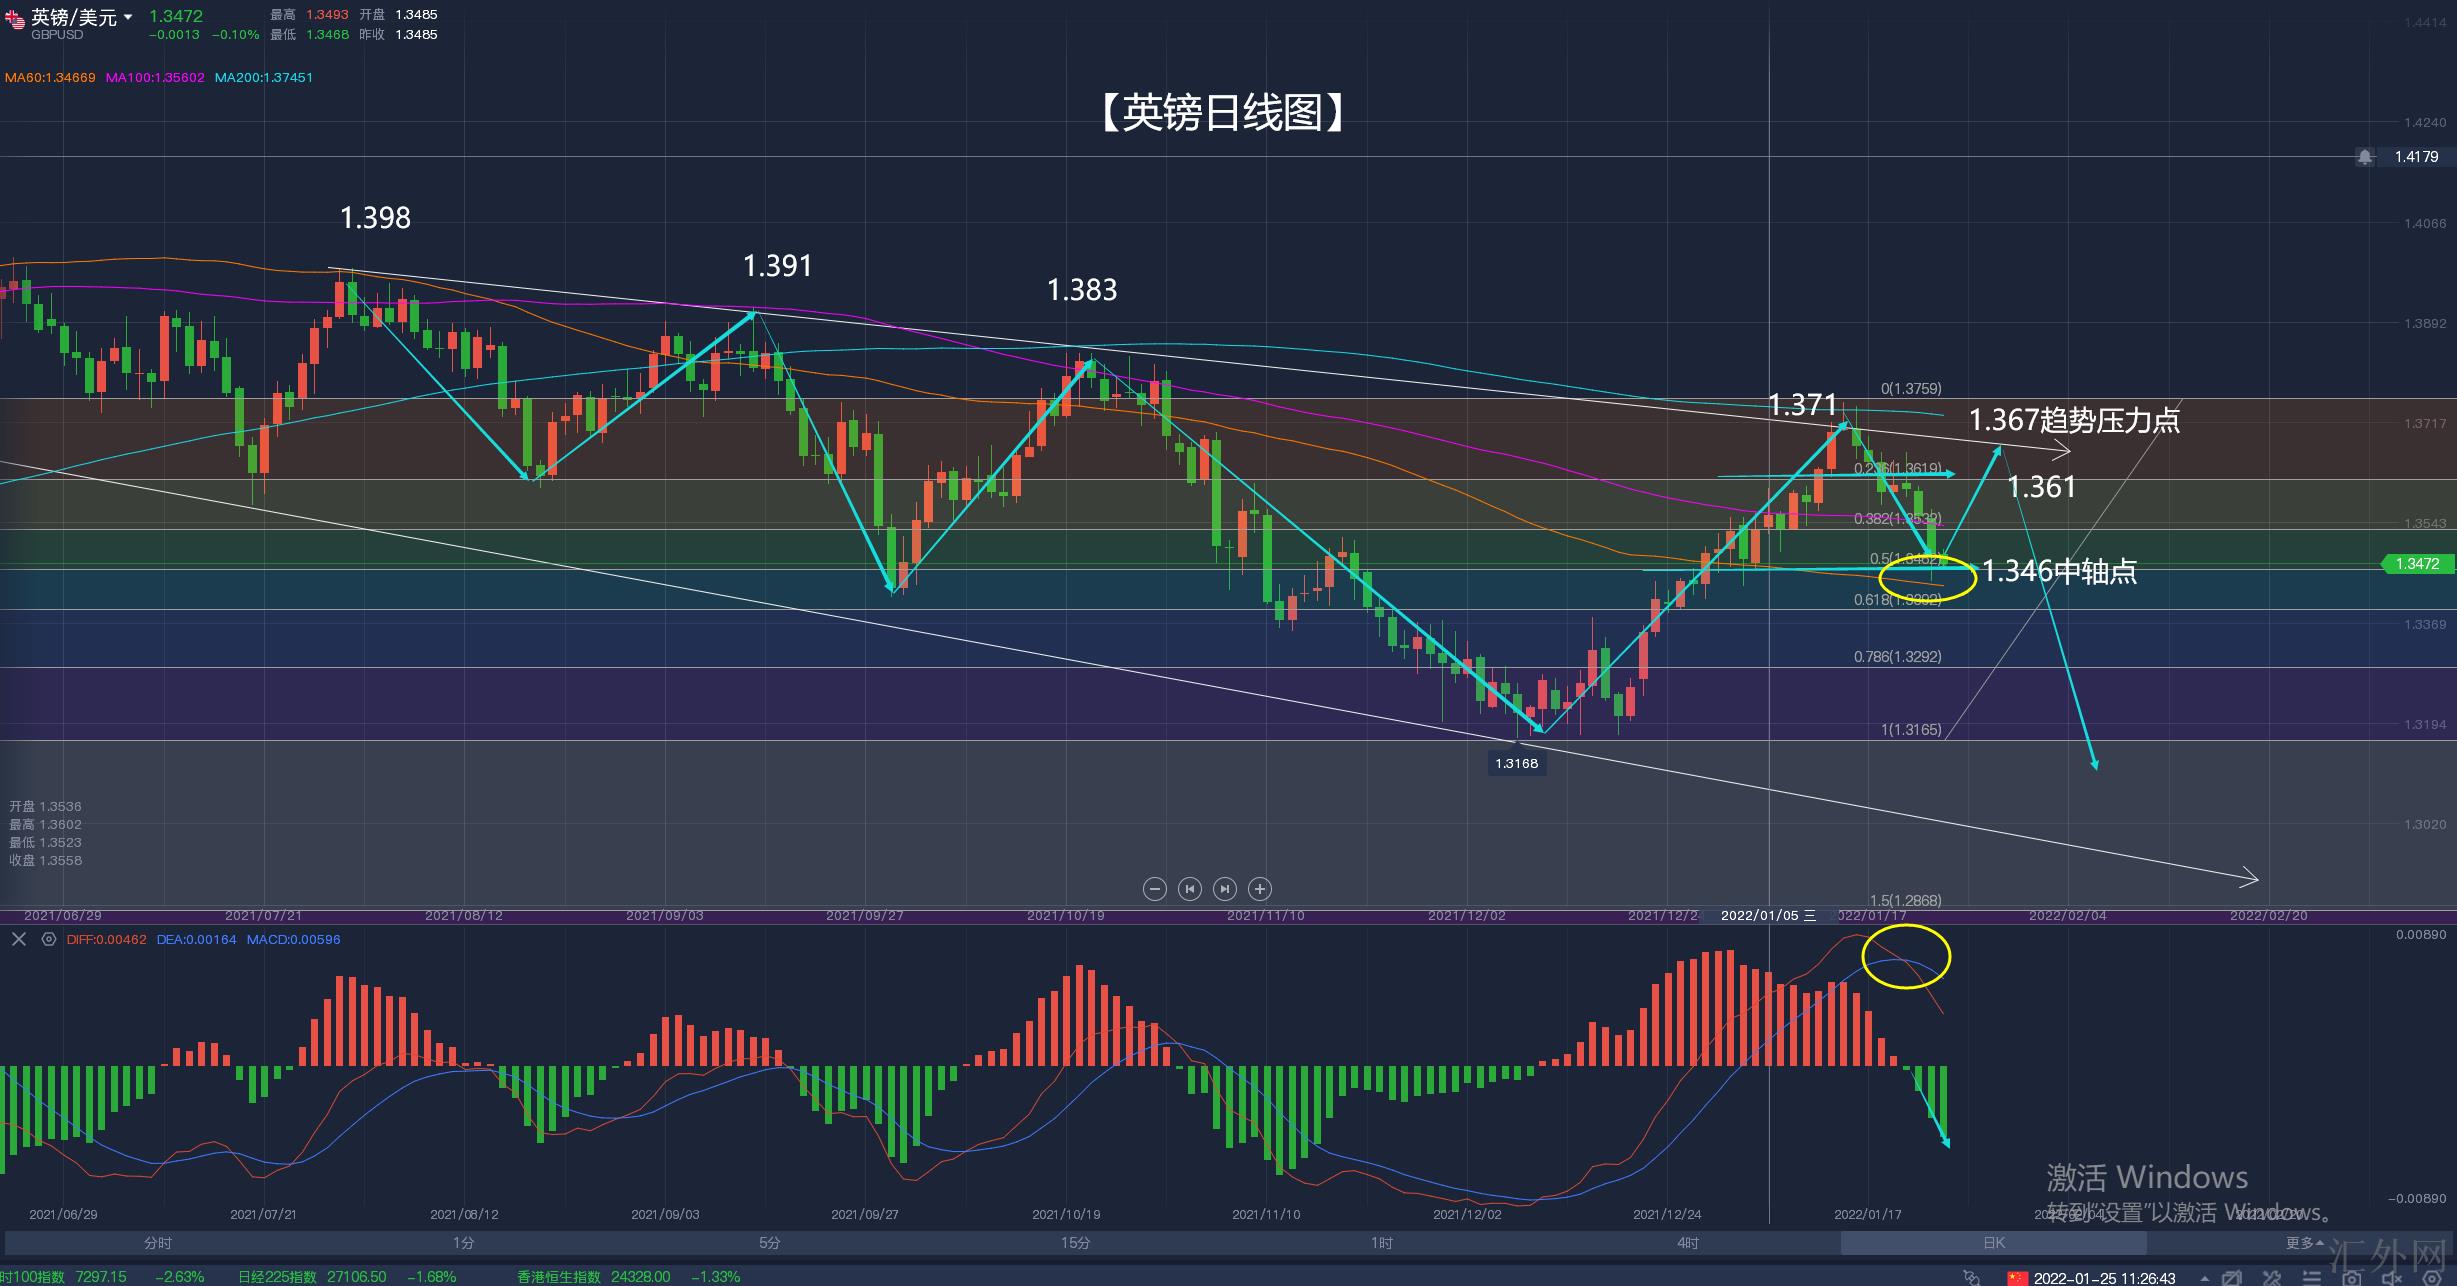The width and height of the screenshot is (2457, 1286).
Task: Expand the 更多 timeframe menu
Action: 2304,1243
